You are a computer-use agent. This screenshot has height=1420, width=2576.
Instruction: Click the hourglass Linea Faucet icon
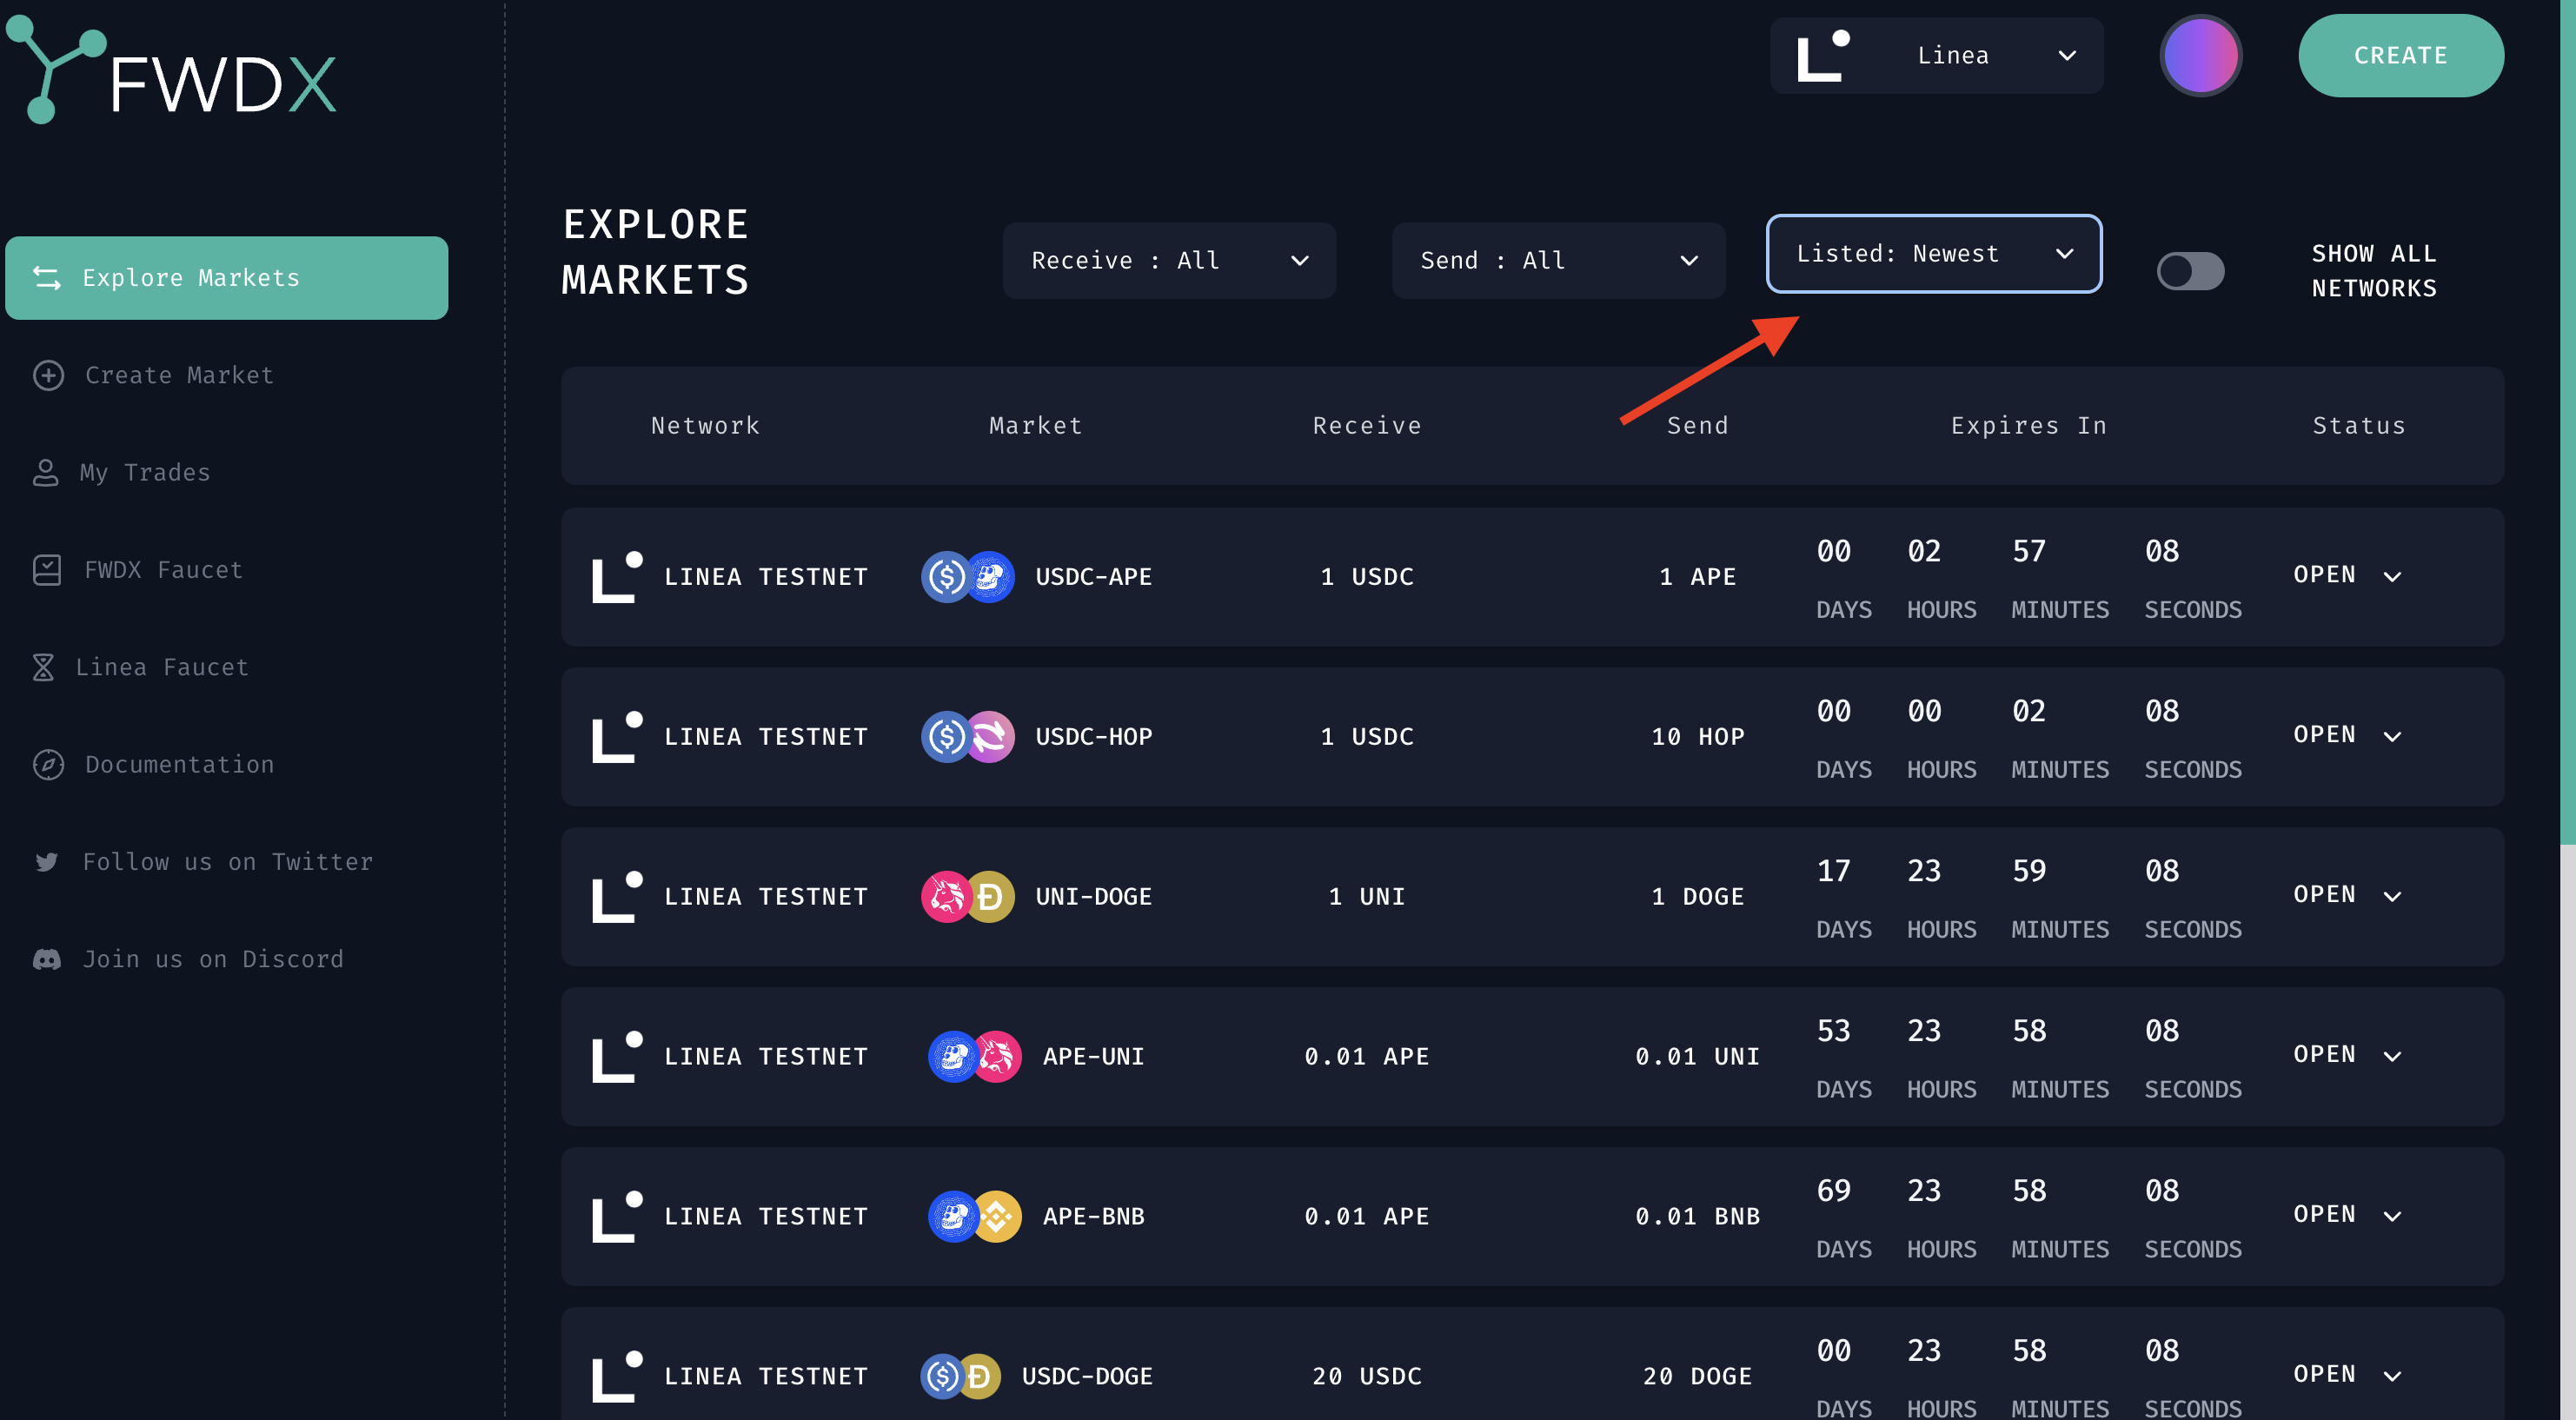pos(43,667)
